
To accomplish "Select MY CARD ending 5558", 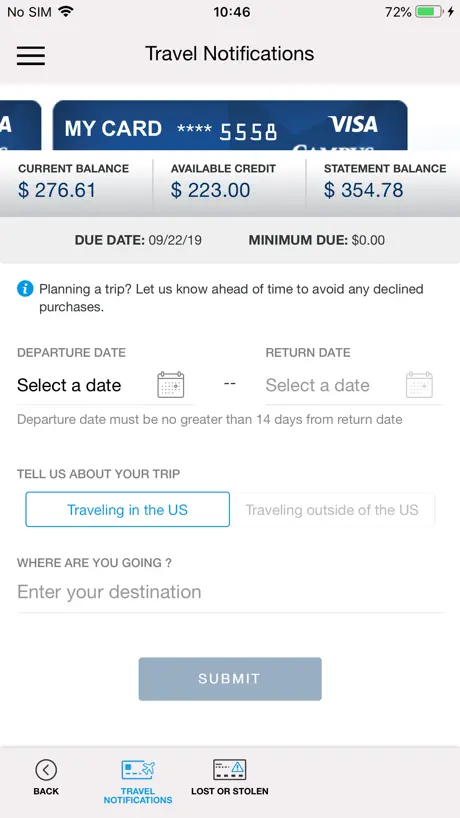I will (230, 125).
